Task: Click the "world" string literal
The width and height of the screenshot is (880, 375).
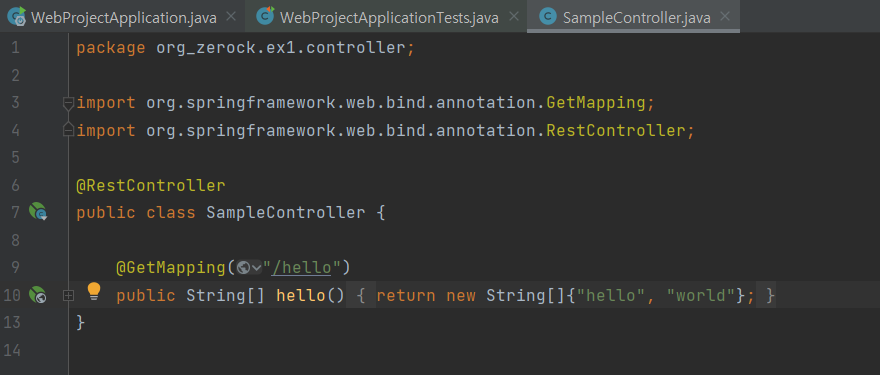Action: [701, 295]
